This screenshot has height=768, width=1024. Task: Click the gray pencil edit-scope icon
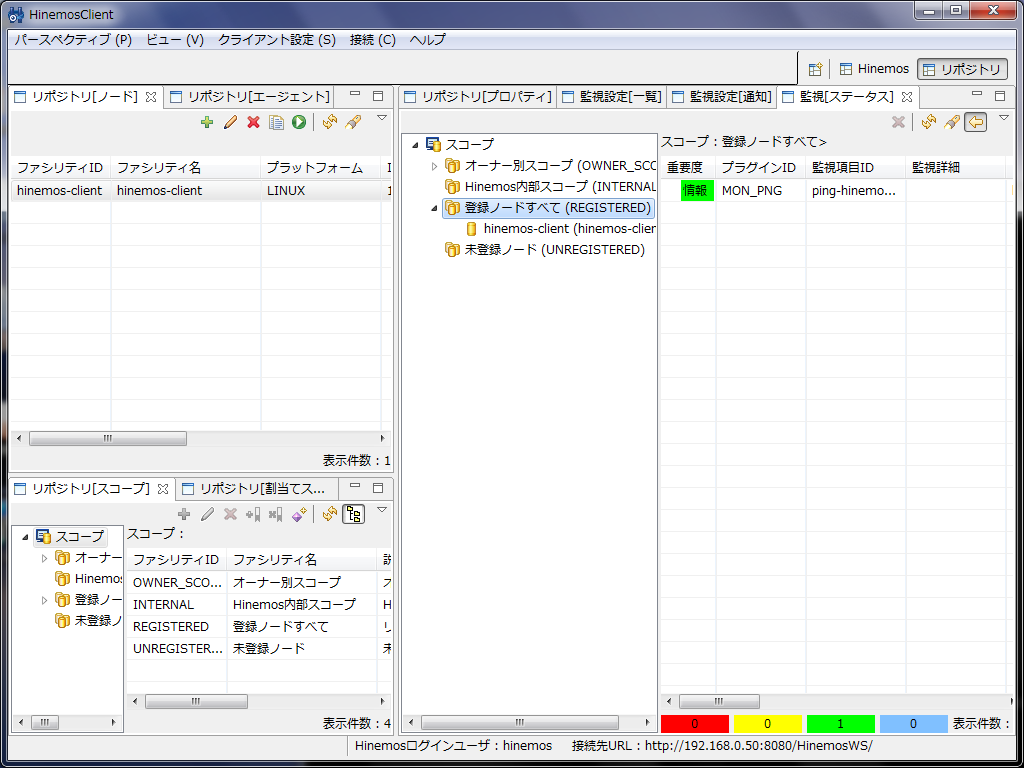(207, 515)
